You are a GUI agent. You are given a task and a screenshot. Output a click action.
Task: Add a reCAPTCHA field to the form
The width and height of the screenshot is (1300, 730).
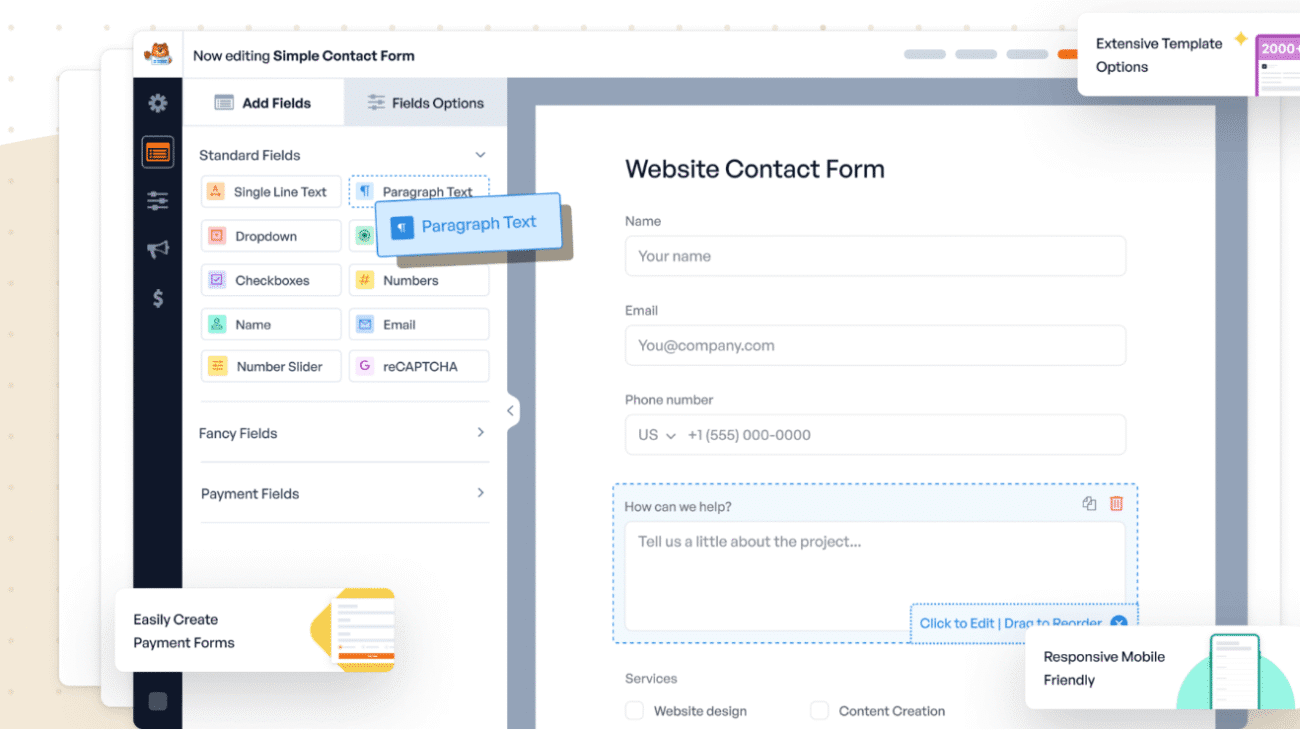click(419, 366)
